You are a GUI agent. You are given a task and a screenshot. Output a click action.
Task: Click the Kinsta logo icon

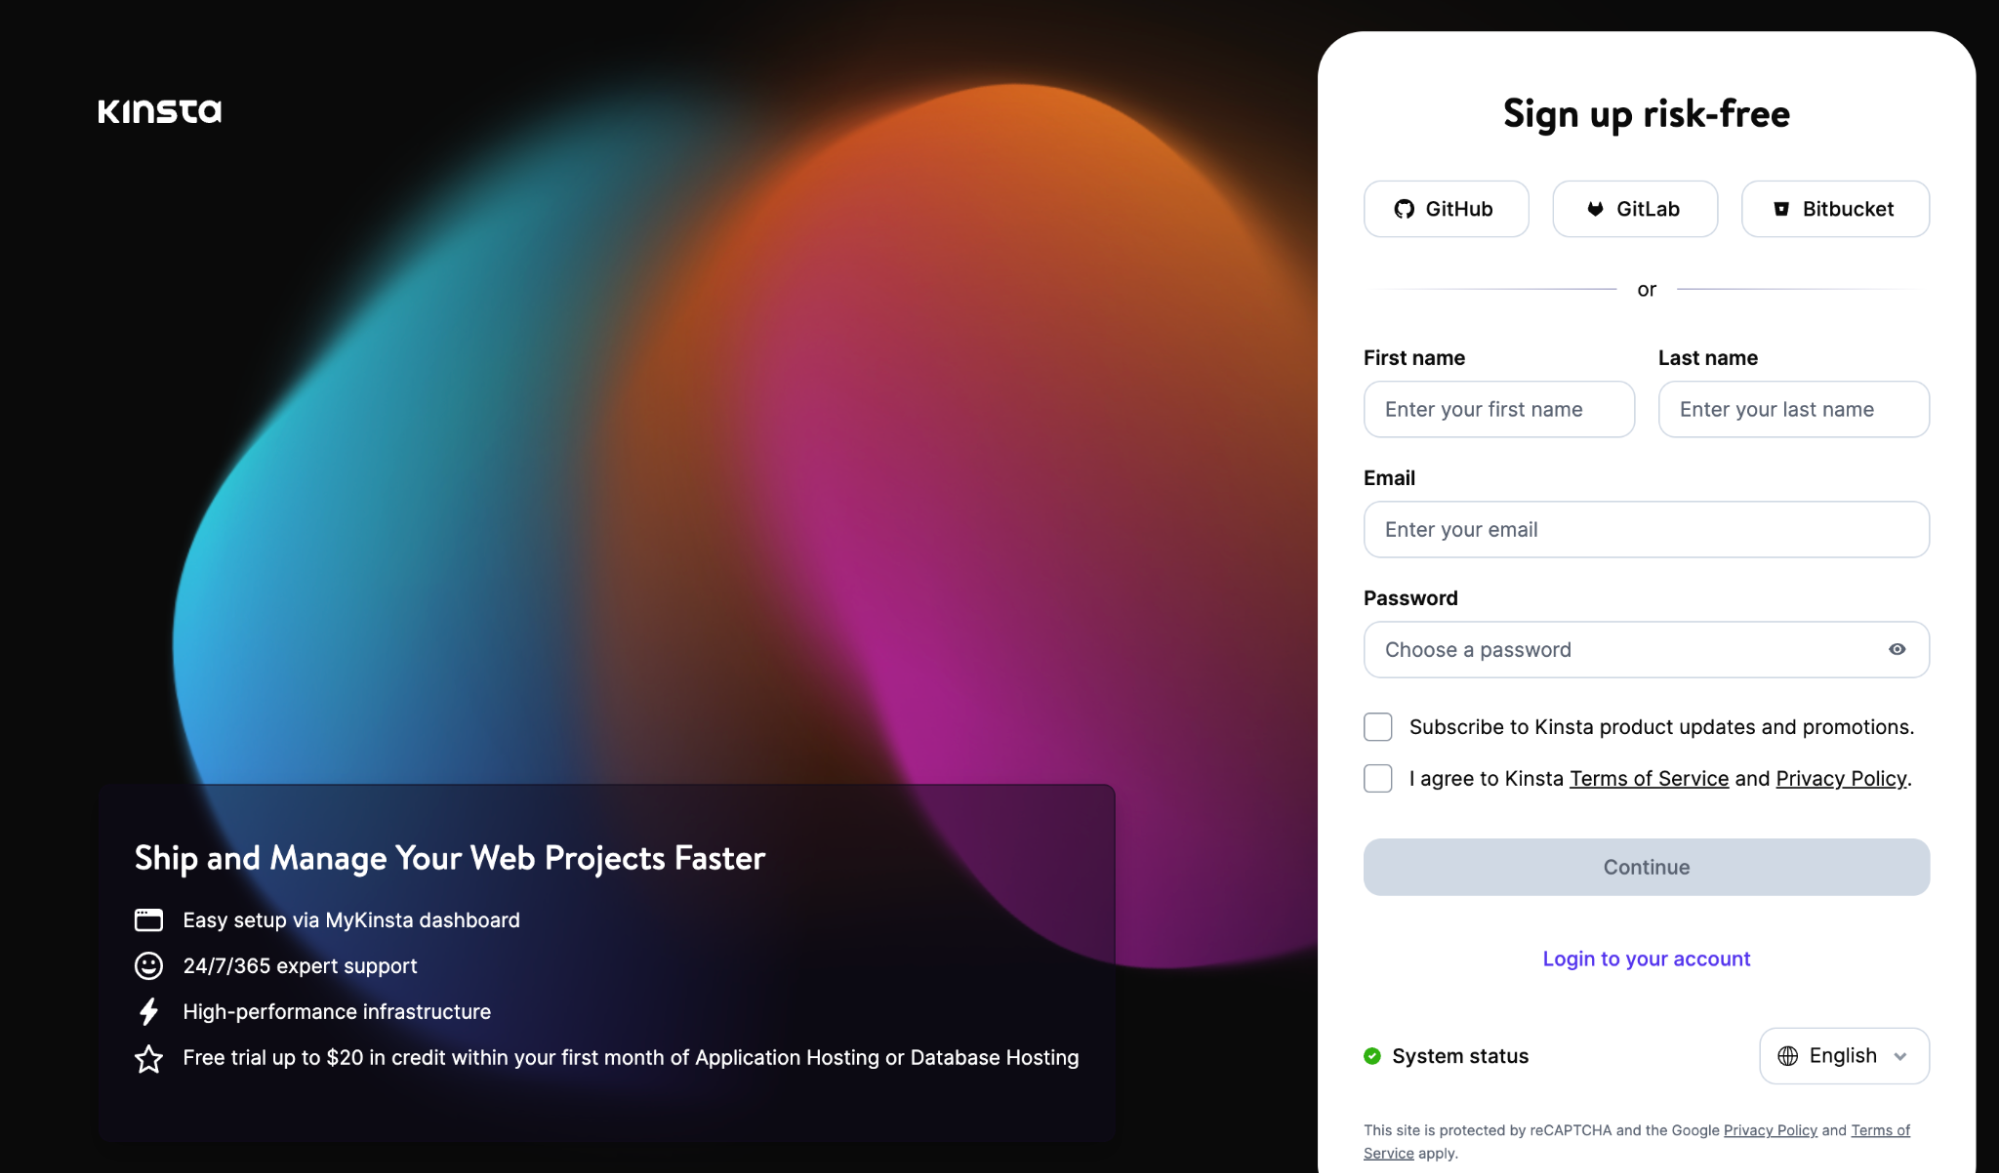156,110
